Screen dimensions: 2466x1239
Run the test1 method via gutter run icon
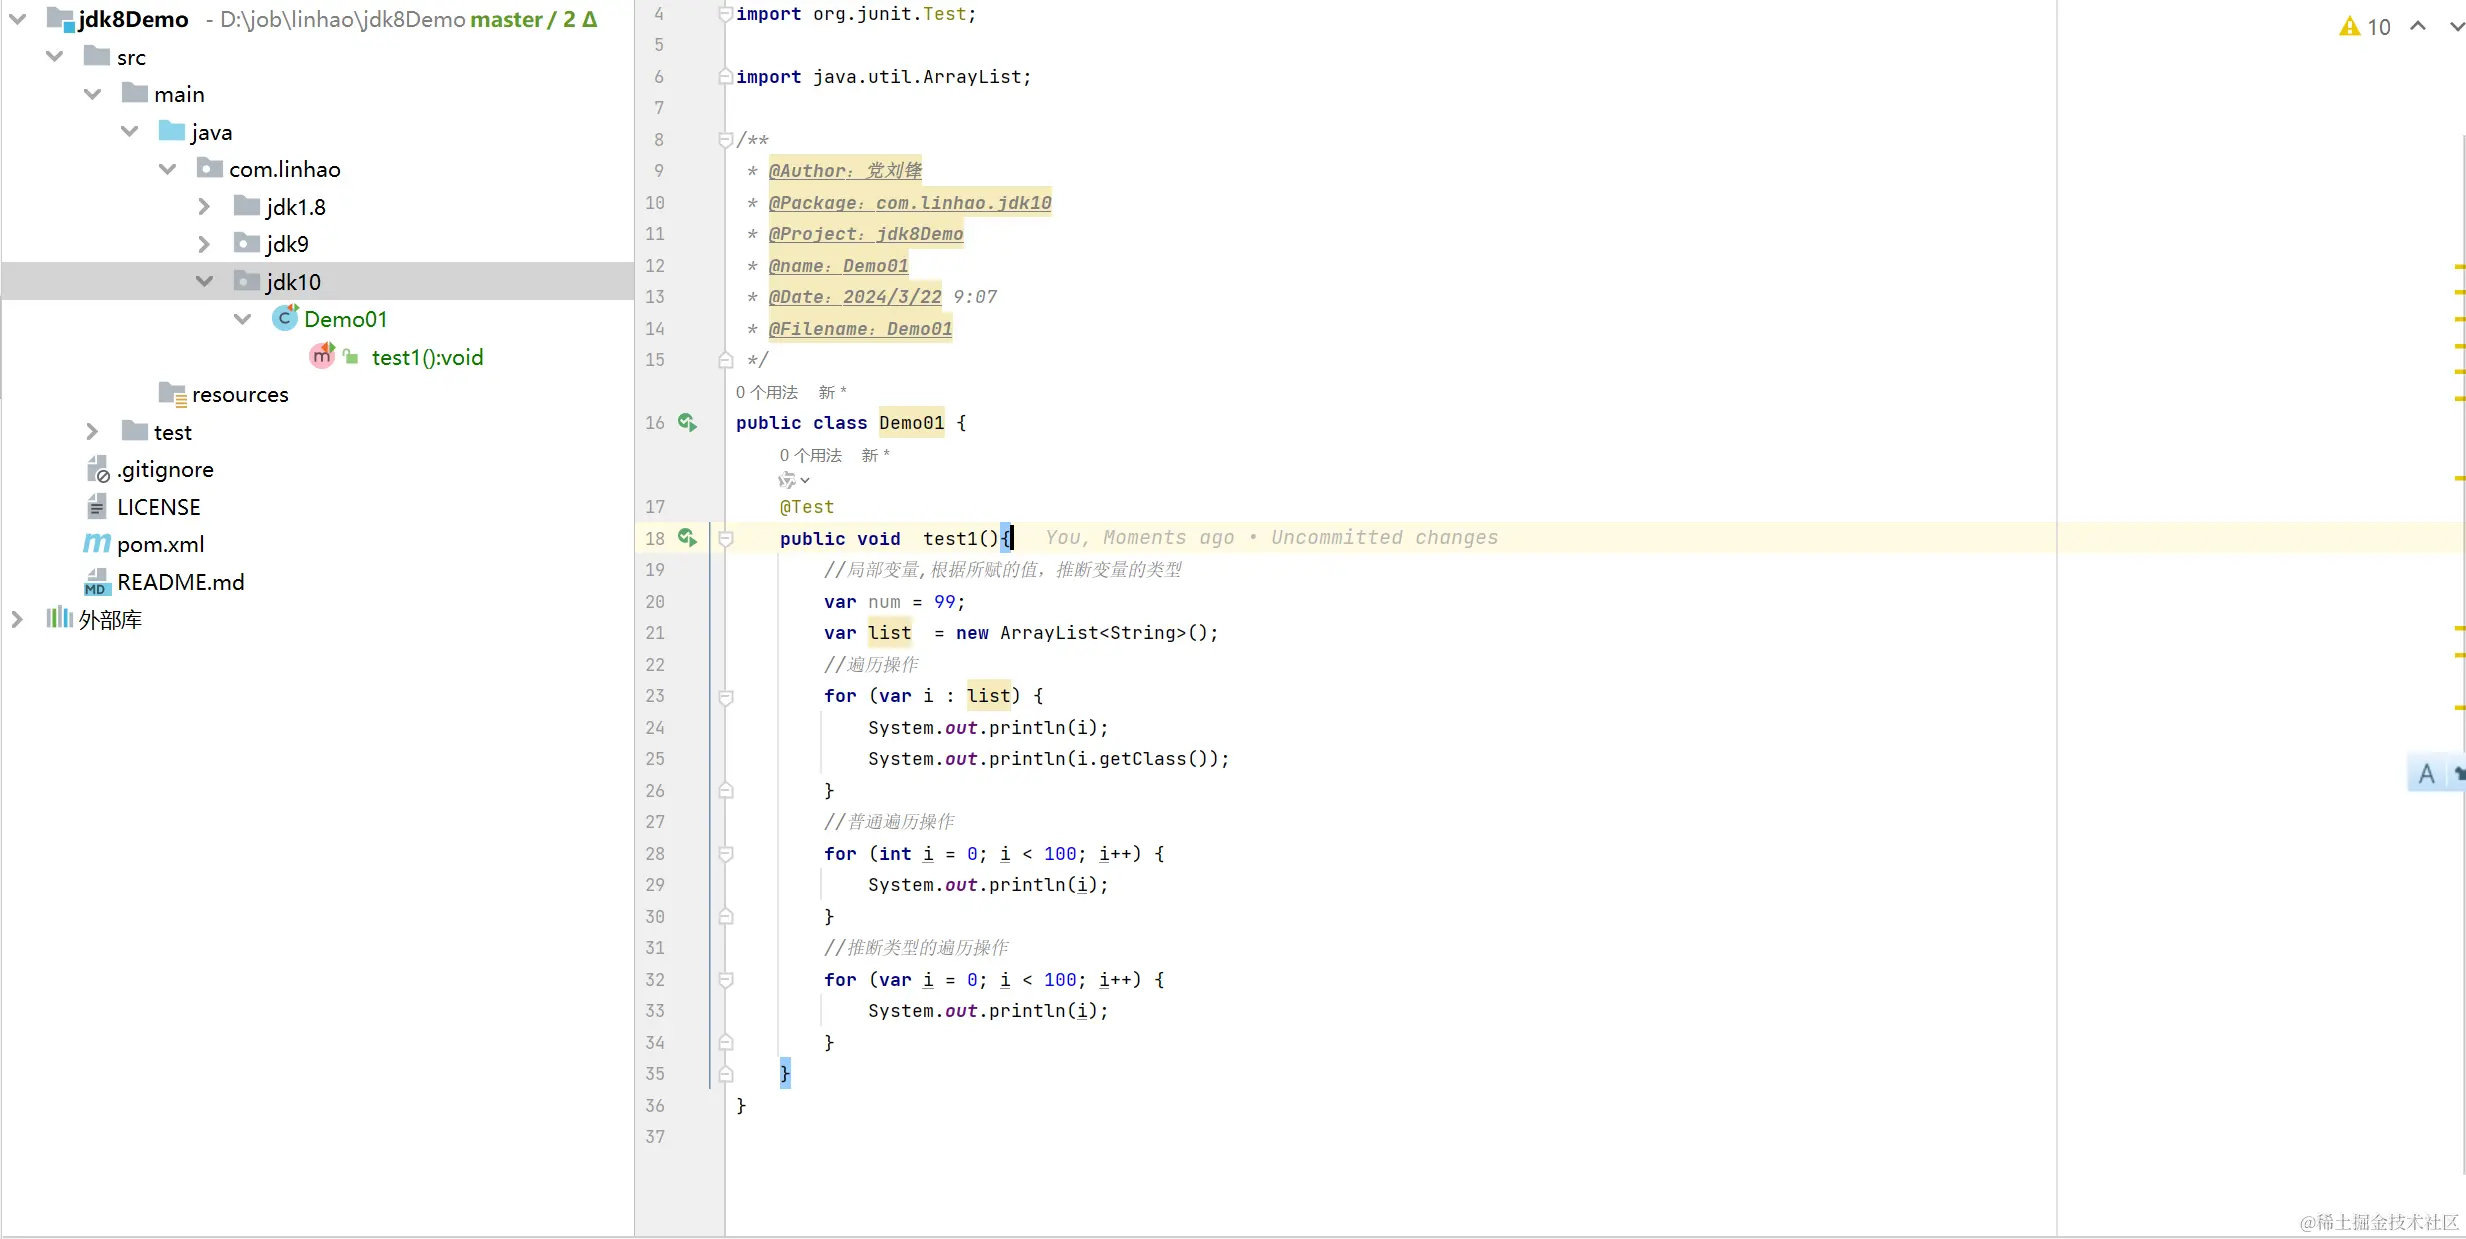(687, 538)
